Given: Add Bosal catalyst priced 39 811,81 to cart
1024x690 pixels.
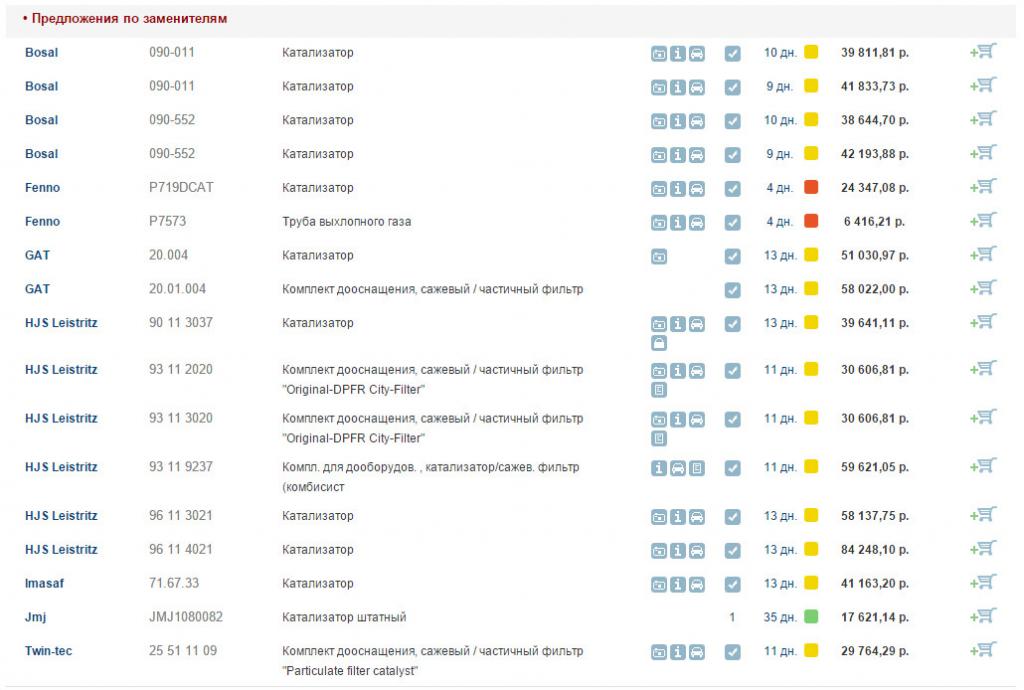Looking at the screenshot, I should click(x=983, y=52).
